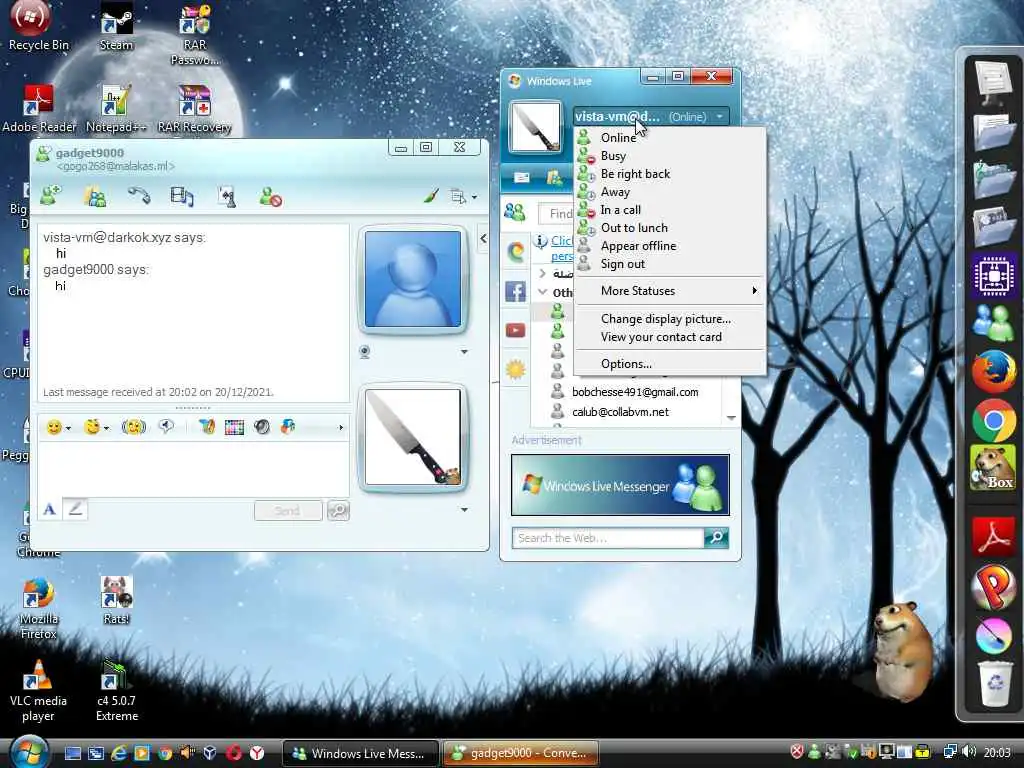The image size is (1024, 768).
Task: Click the Send button
Action: click(288, 511)
